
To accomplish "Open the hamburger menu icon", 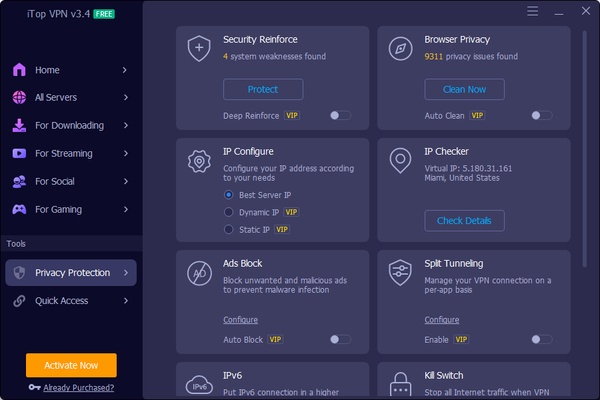I will click(532, 11).
